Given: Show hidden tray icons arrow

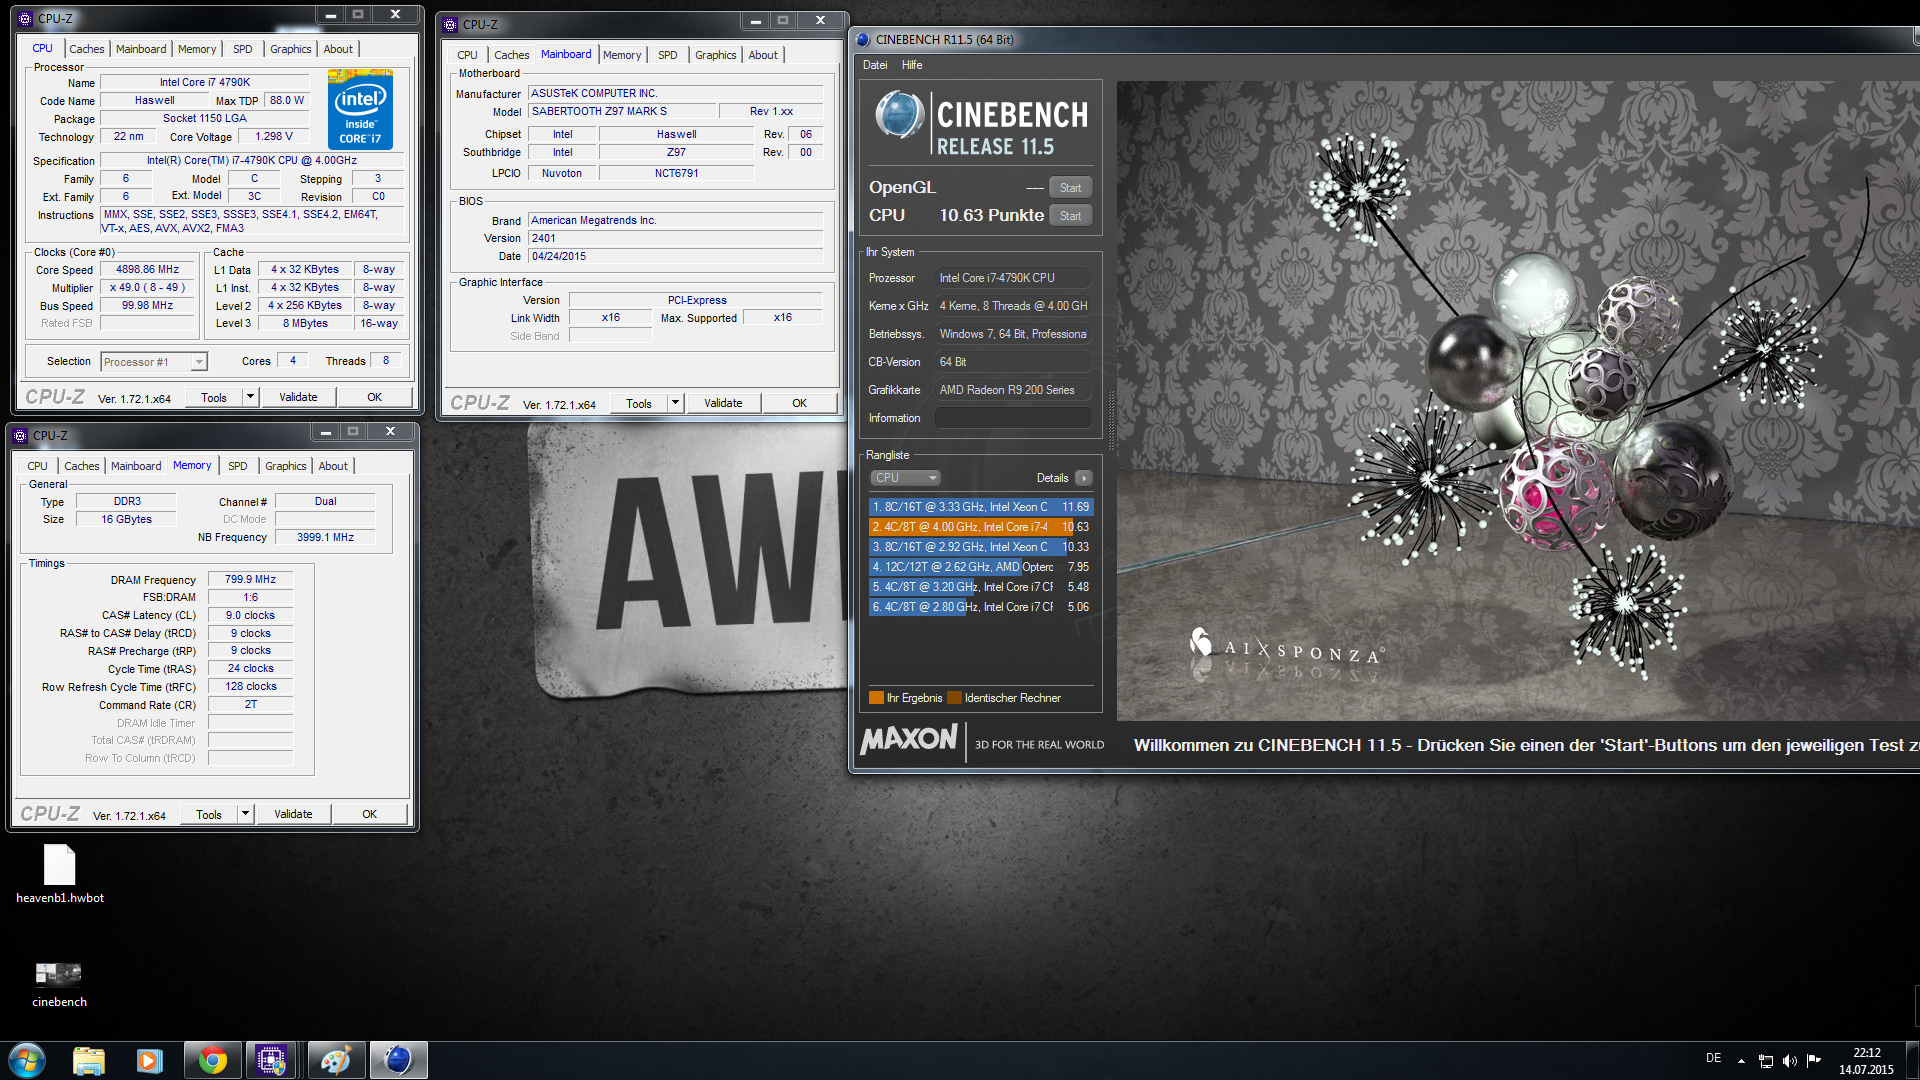Looking at the screenshot, I should pyautogui.click(x=1741, y=1061).
